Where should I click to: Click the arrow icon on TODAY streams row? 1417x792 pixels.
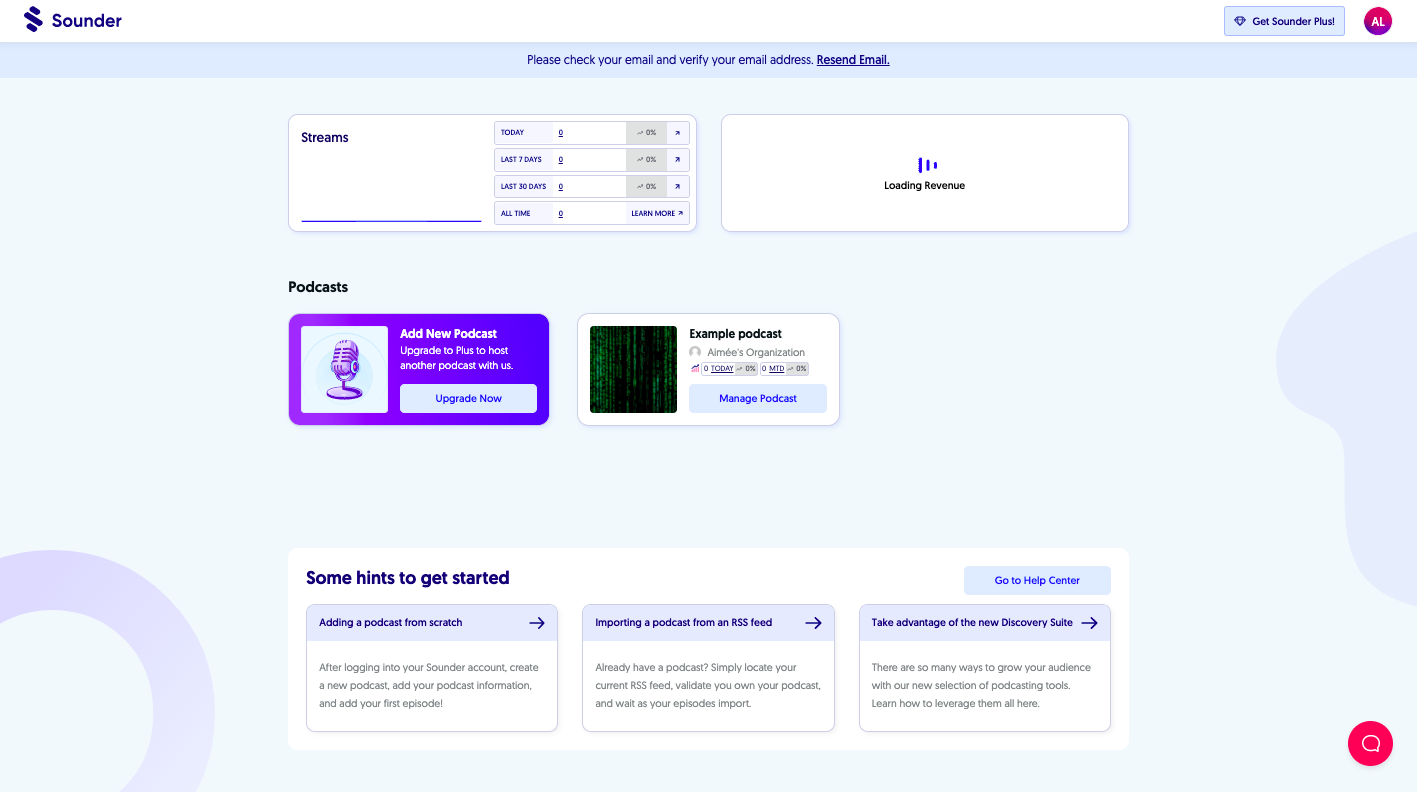(x=676, y=132)
